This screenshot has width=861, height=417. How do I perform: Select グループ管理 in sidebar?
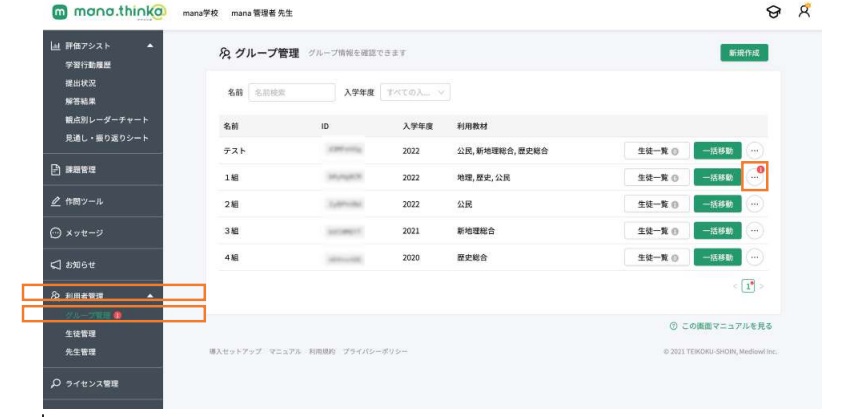88,315
